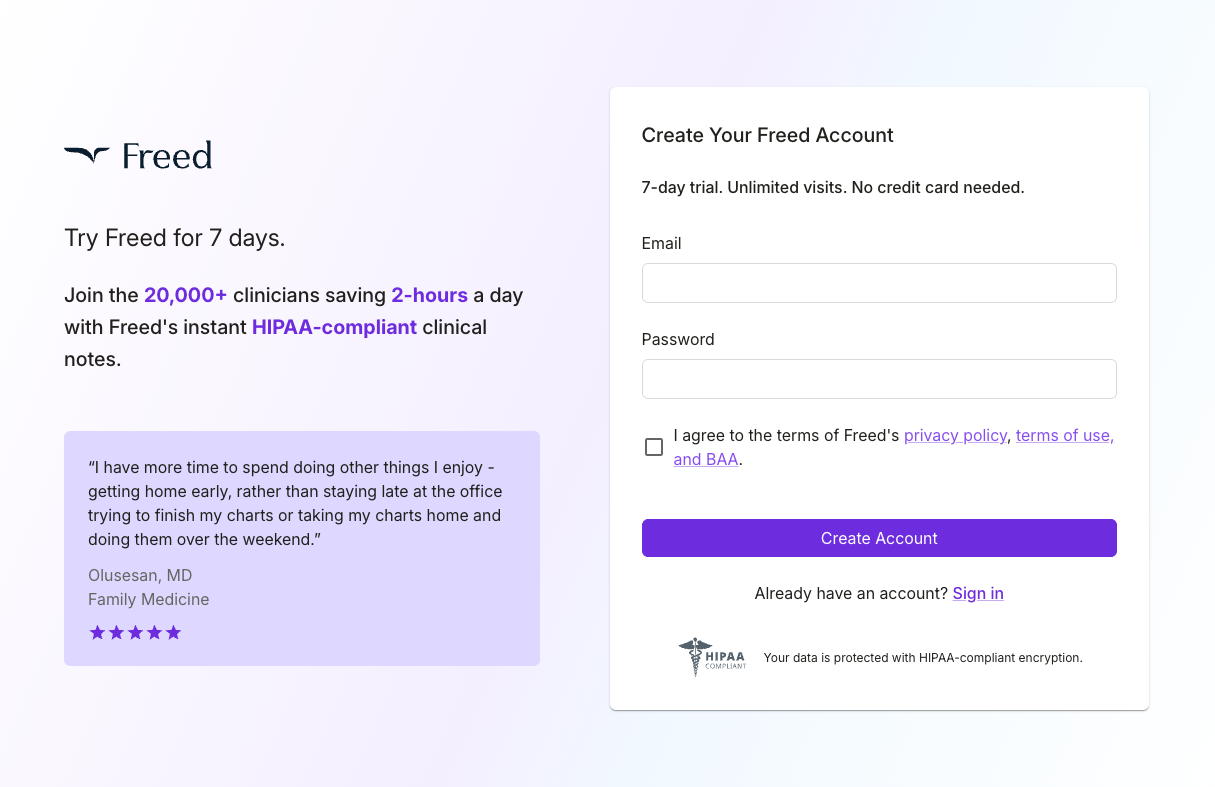Click the highlighted 20,000+ clinicians text

click(x=185, y=295)
